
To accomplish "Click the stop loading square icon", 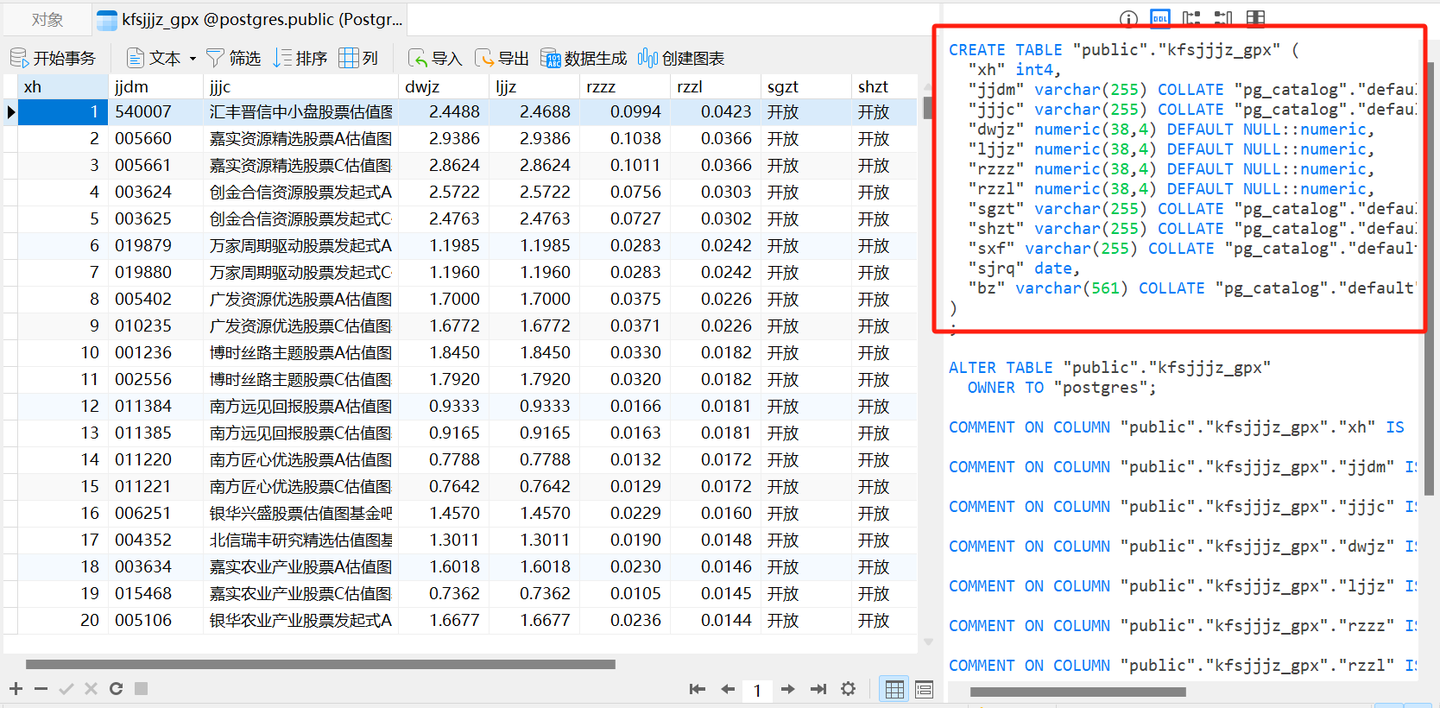I will point(141,688).
